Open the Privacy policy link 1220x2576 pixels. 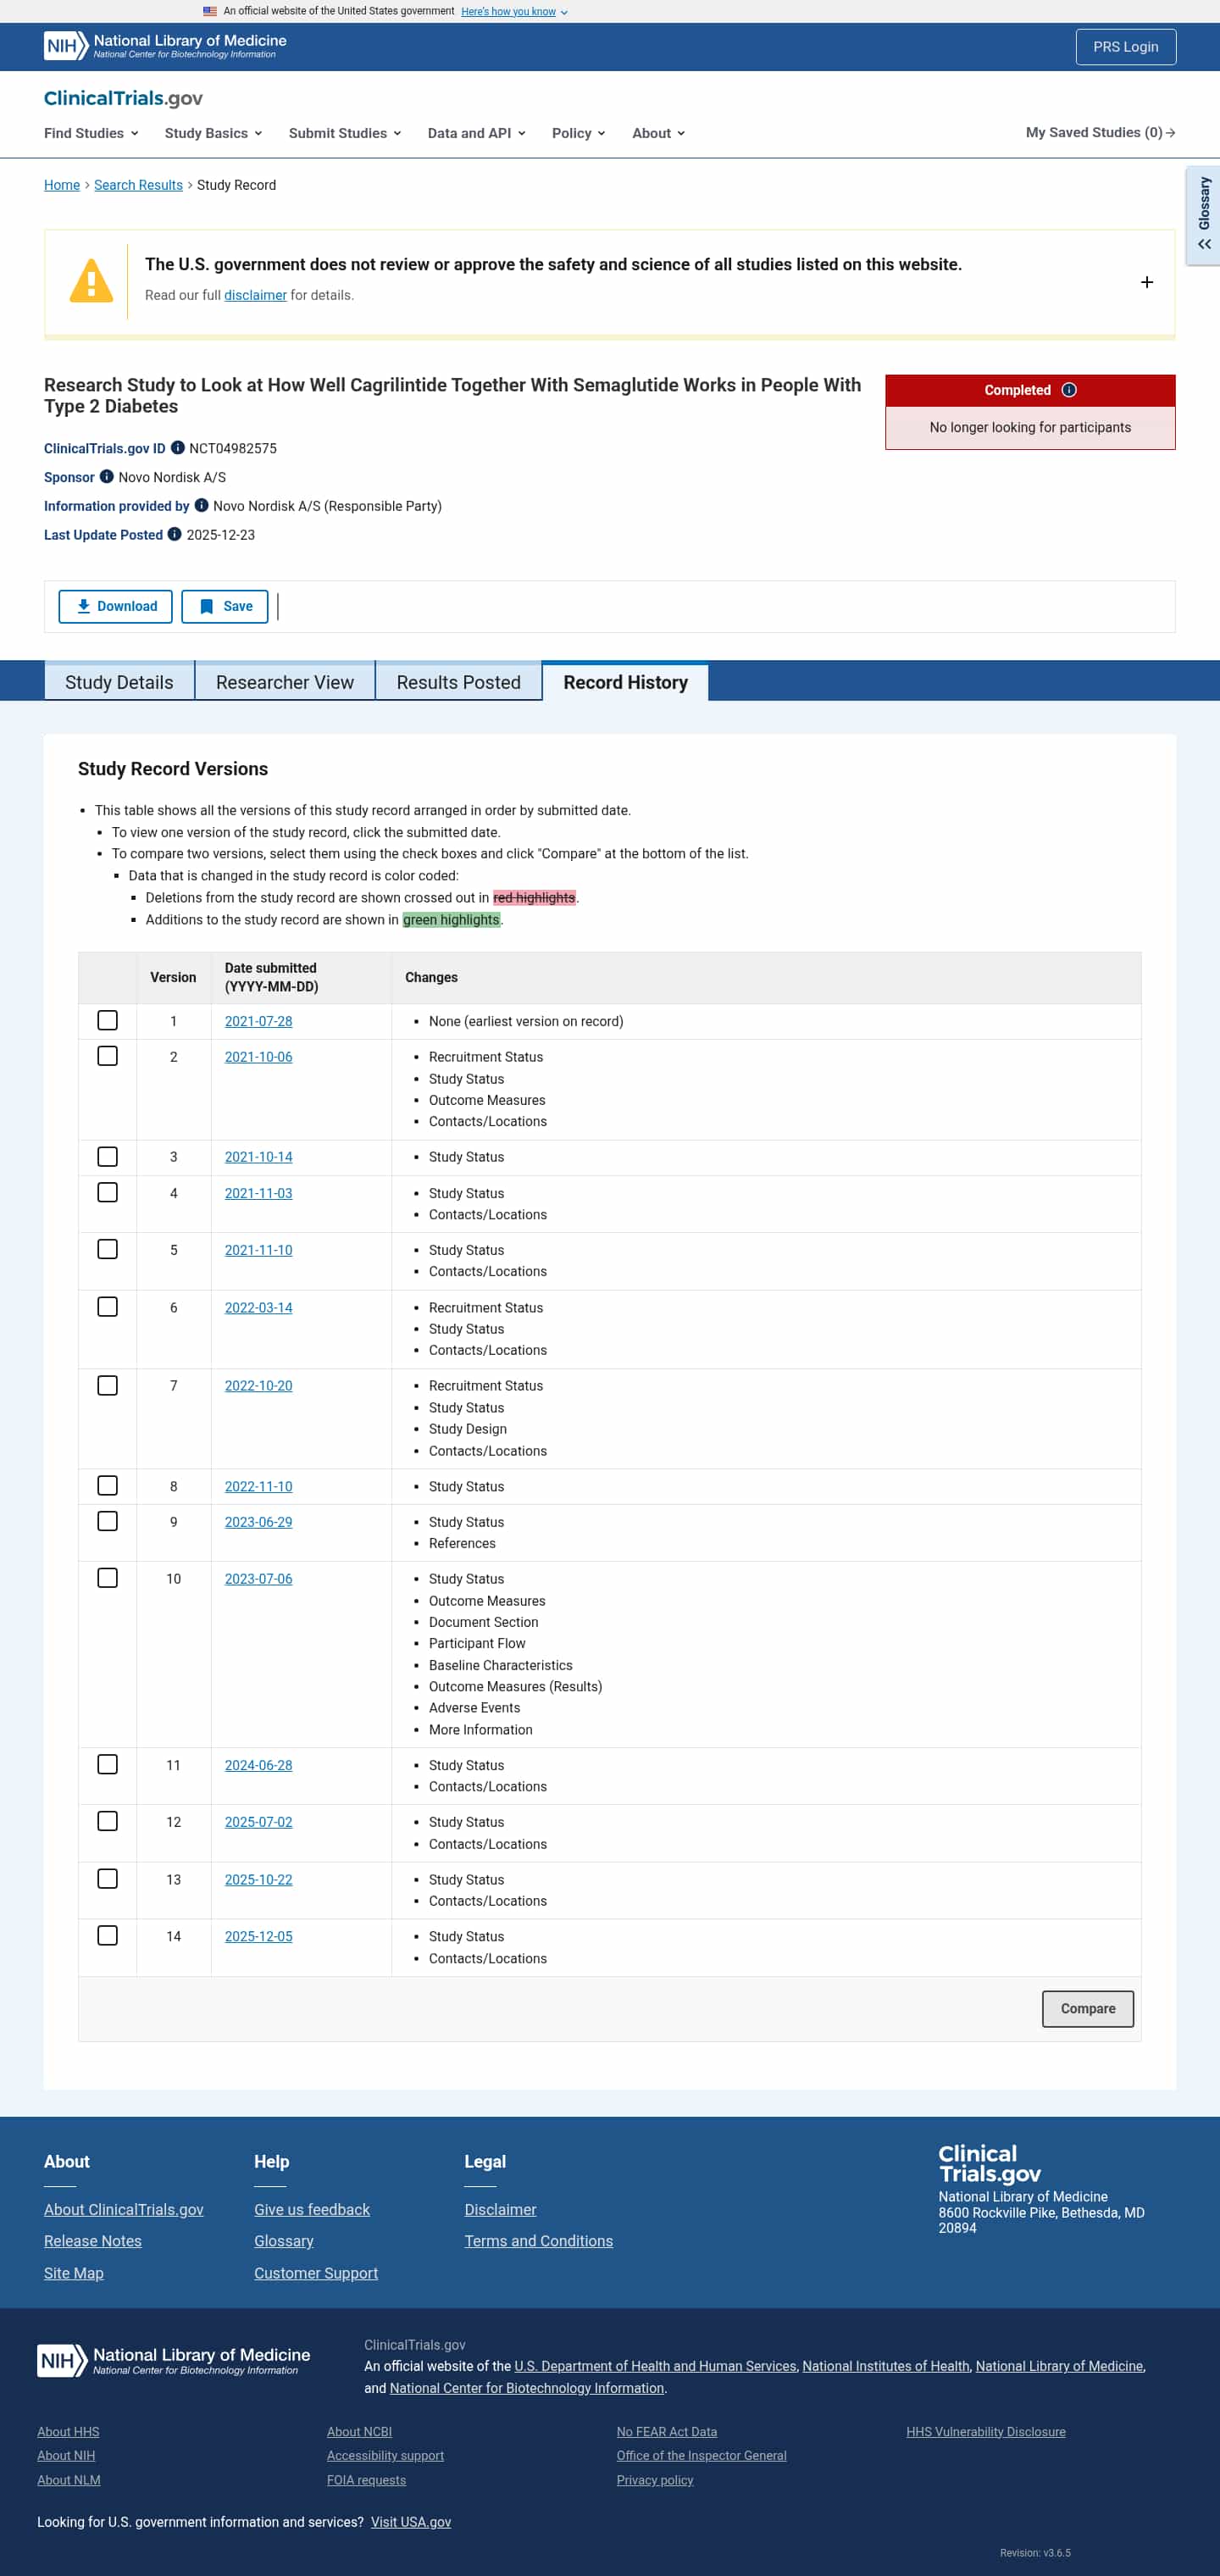coord(655,2480)
